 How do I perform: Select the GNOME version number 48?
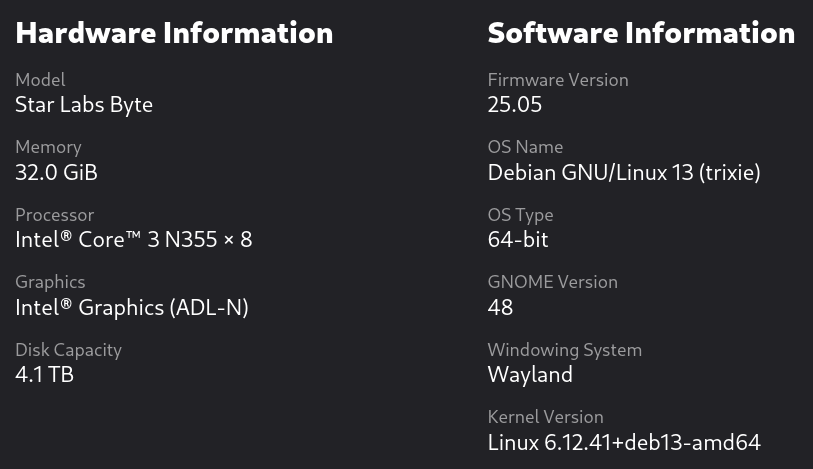click(x=500, y=307)
